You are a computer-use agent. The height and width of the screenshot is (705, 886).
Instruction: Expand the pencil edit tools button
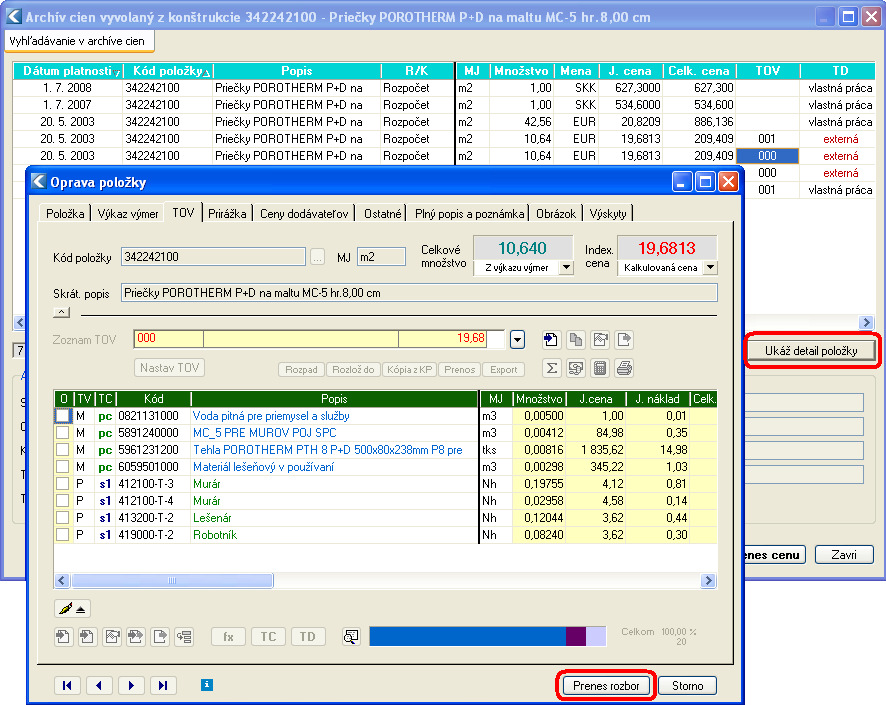coord(72,609)
